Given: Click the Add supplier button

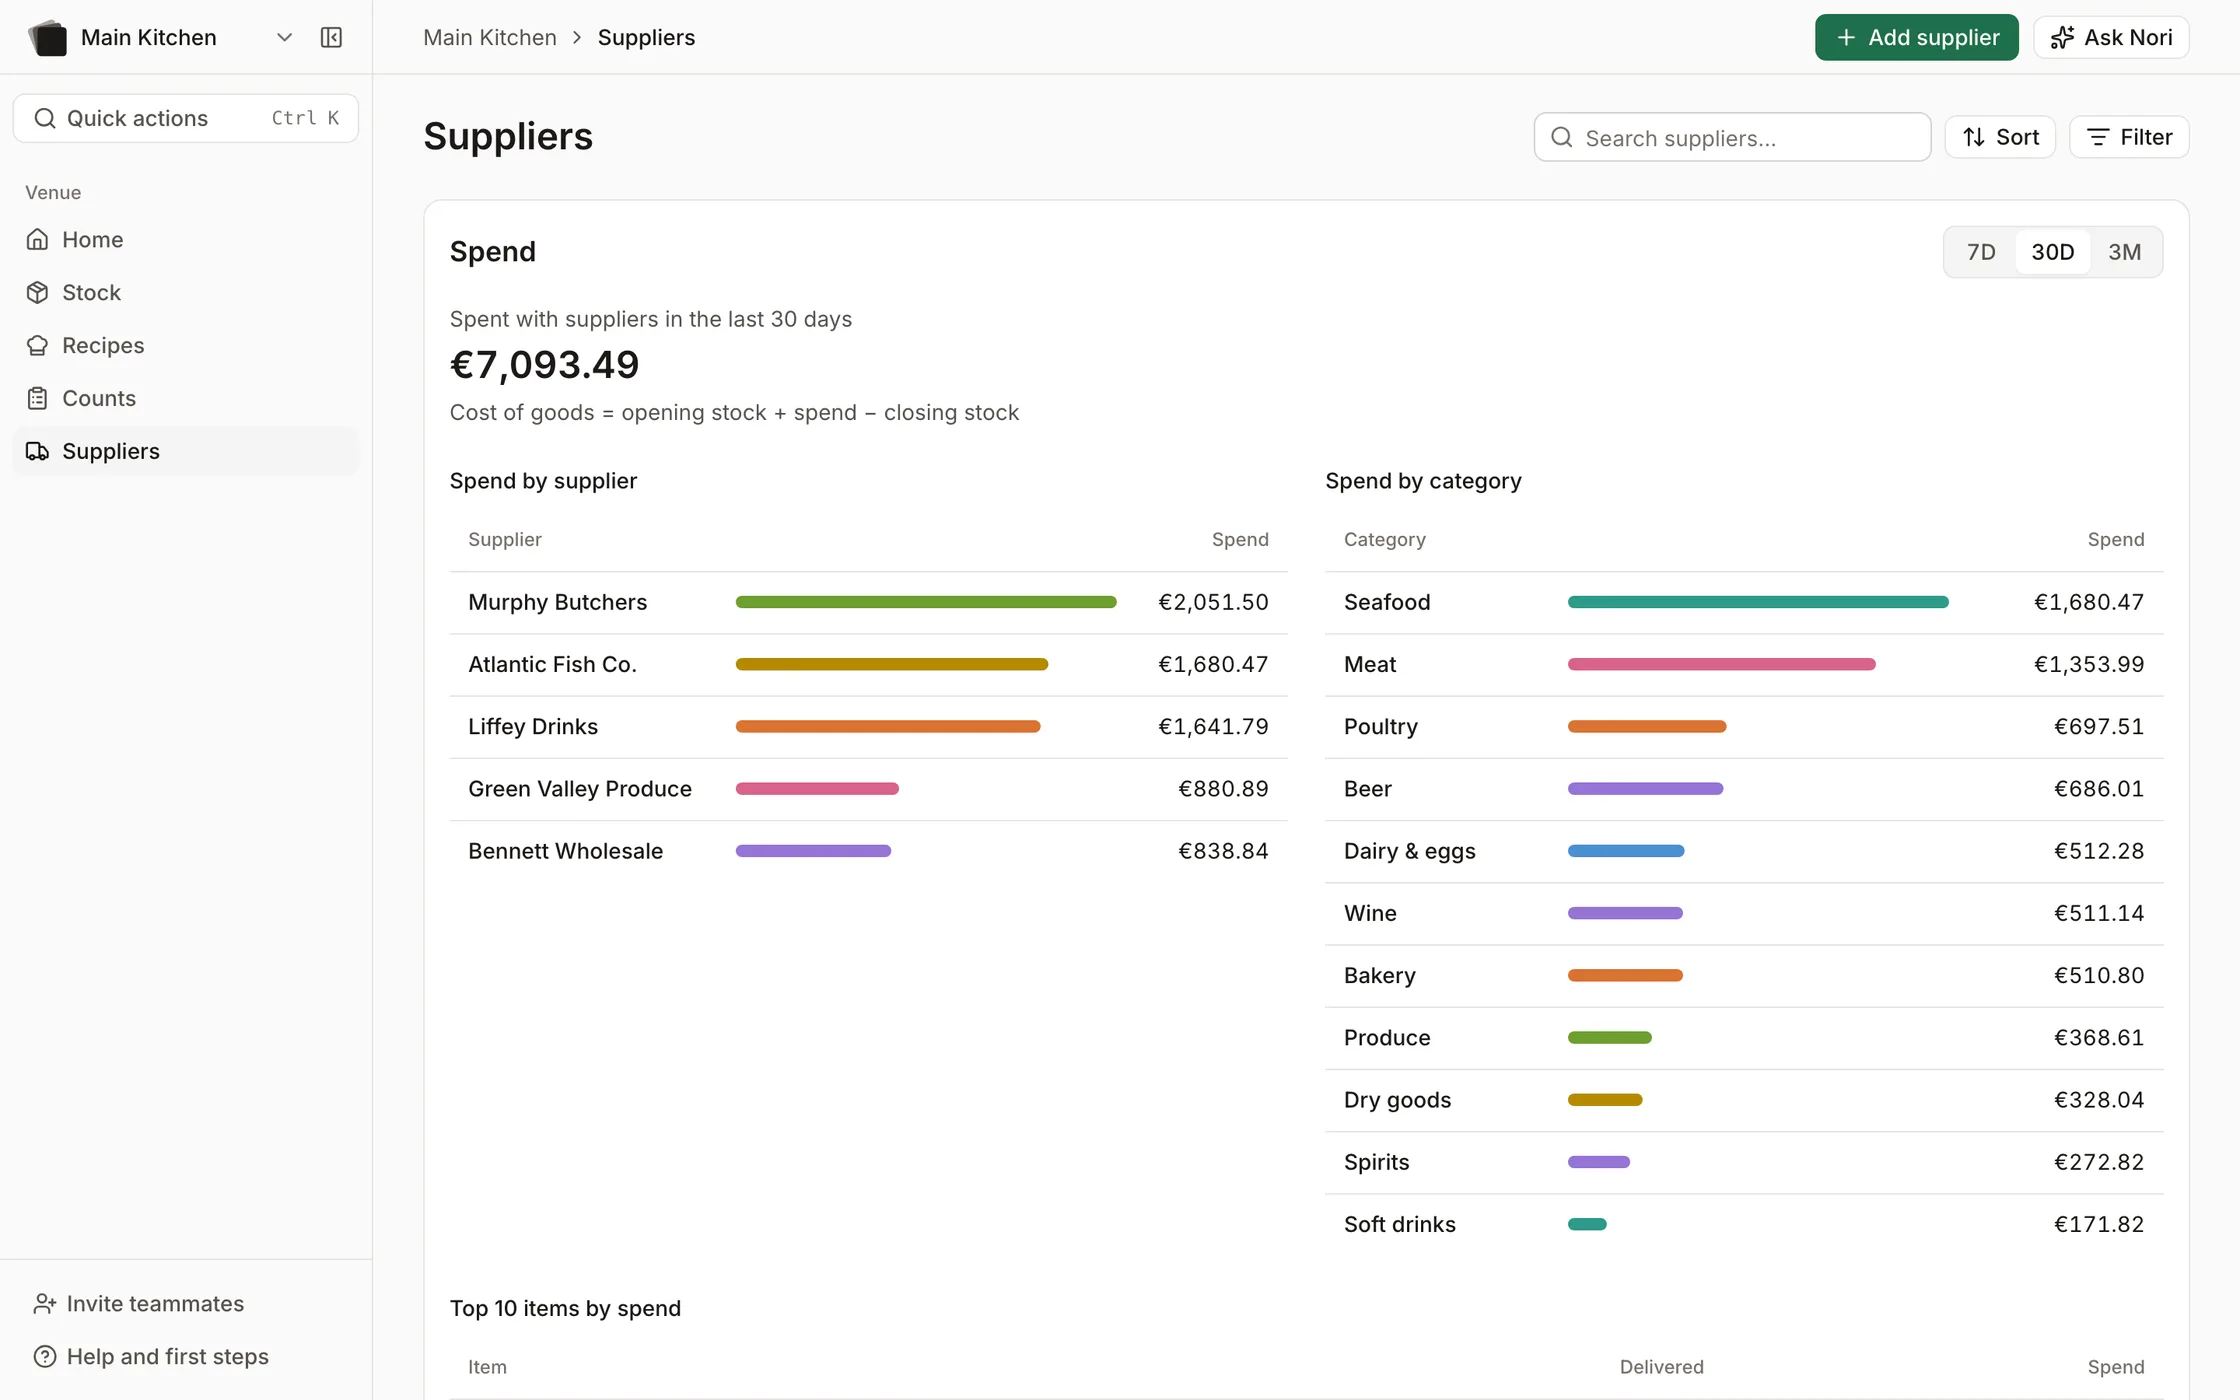Looking at the screenshot, I should 1916,37.
